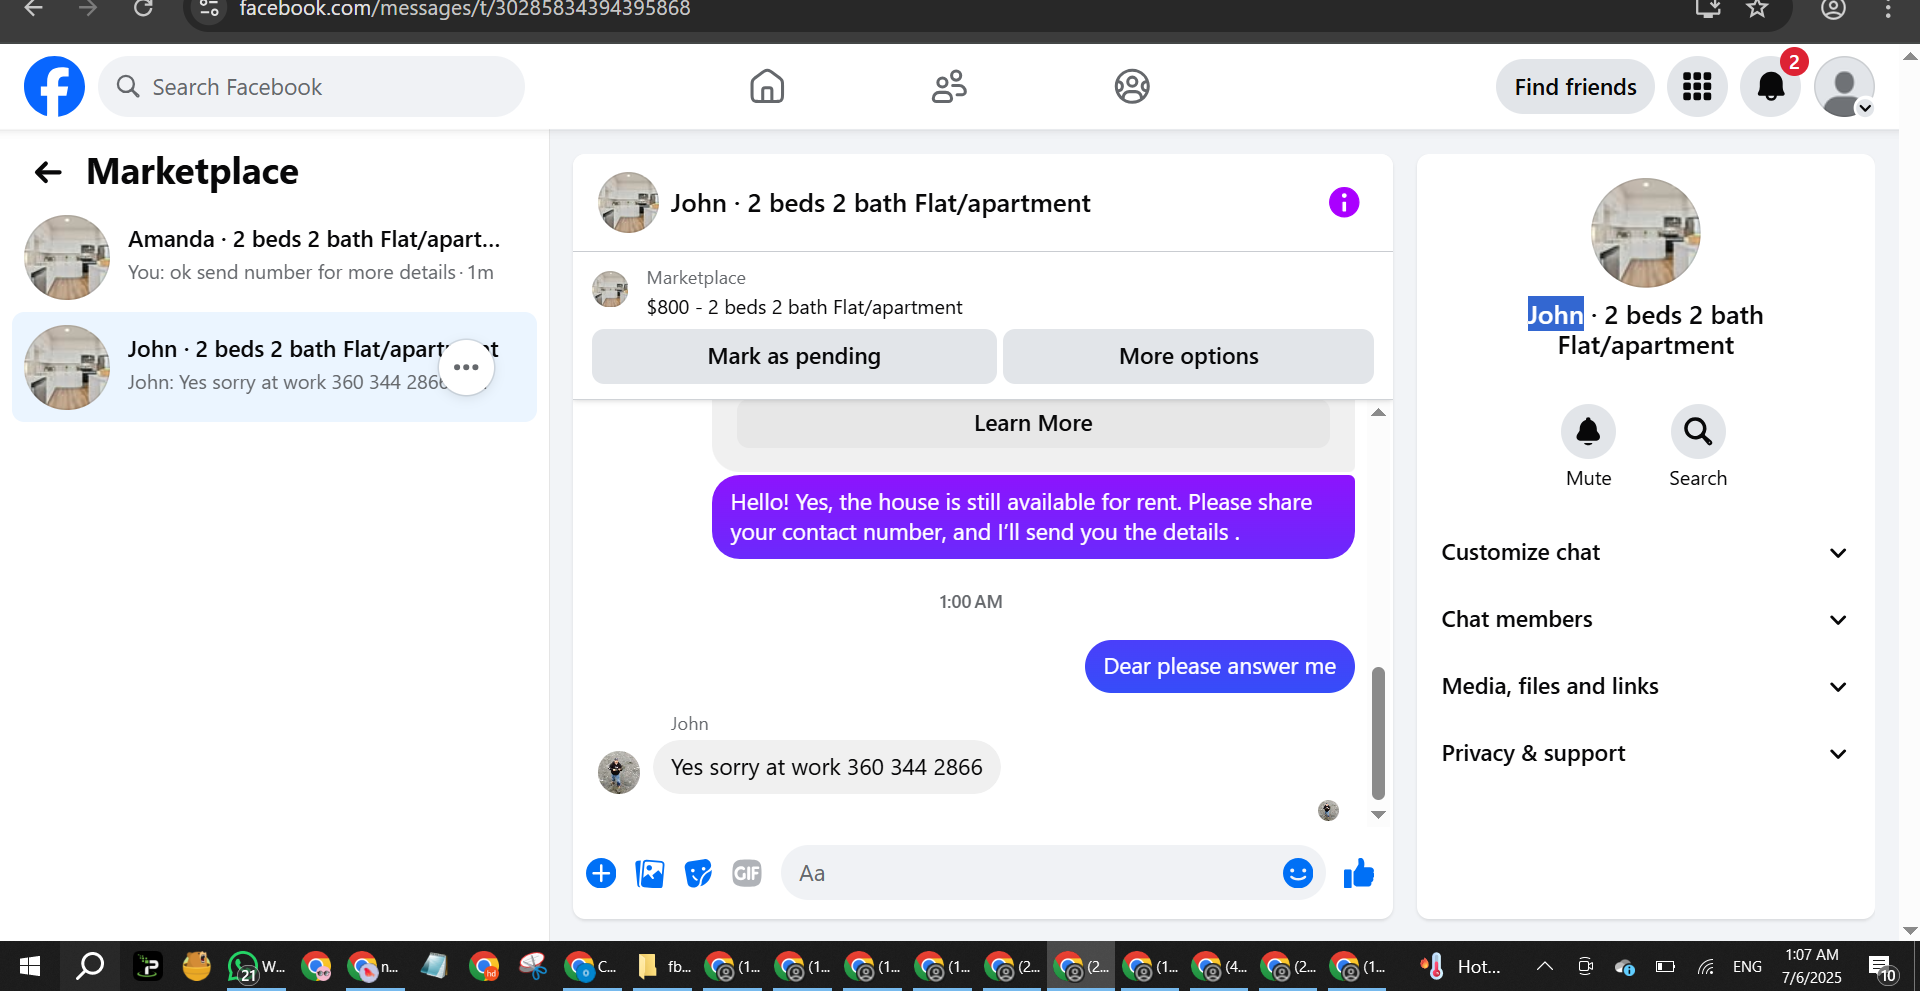Open more actions plus icon

pyautogui.click(x=601, y=873)
